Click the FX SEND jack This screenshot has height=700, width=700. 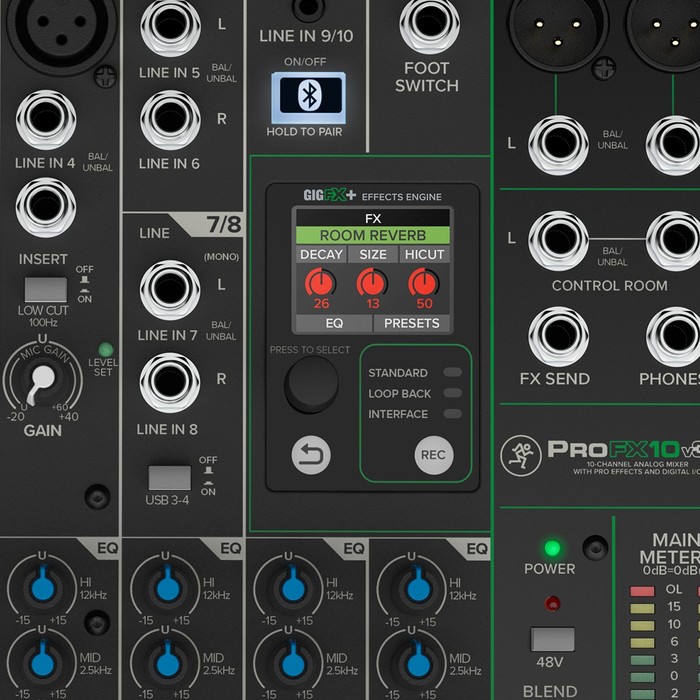(558, 336)
